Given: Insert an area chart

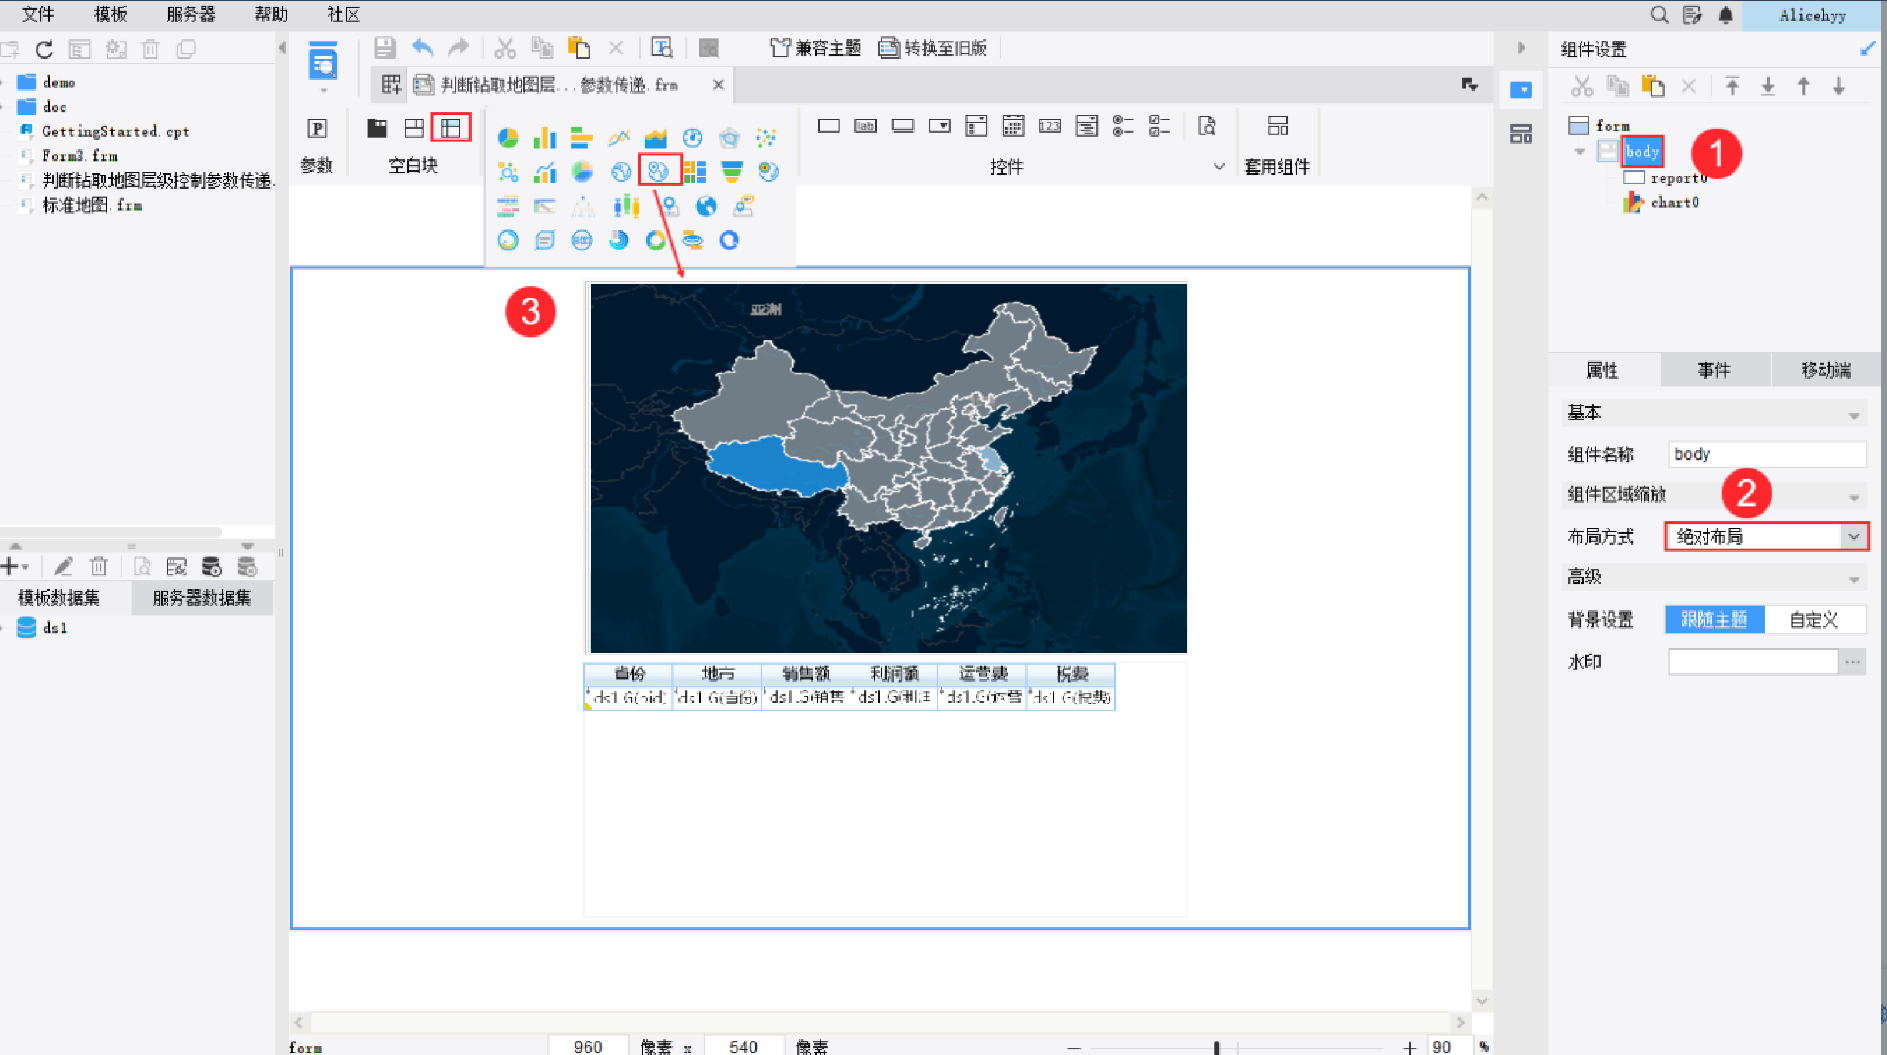Looking at the screenshot, I should (x=656, y=138).
